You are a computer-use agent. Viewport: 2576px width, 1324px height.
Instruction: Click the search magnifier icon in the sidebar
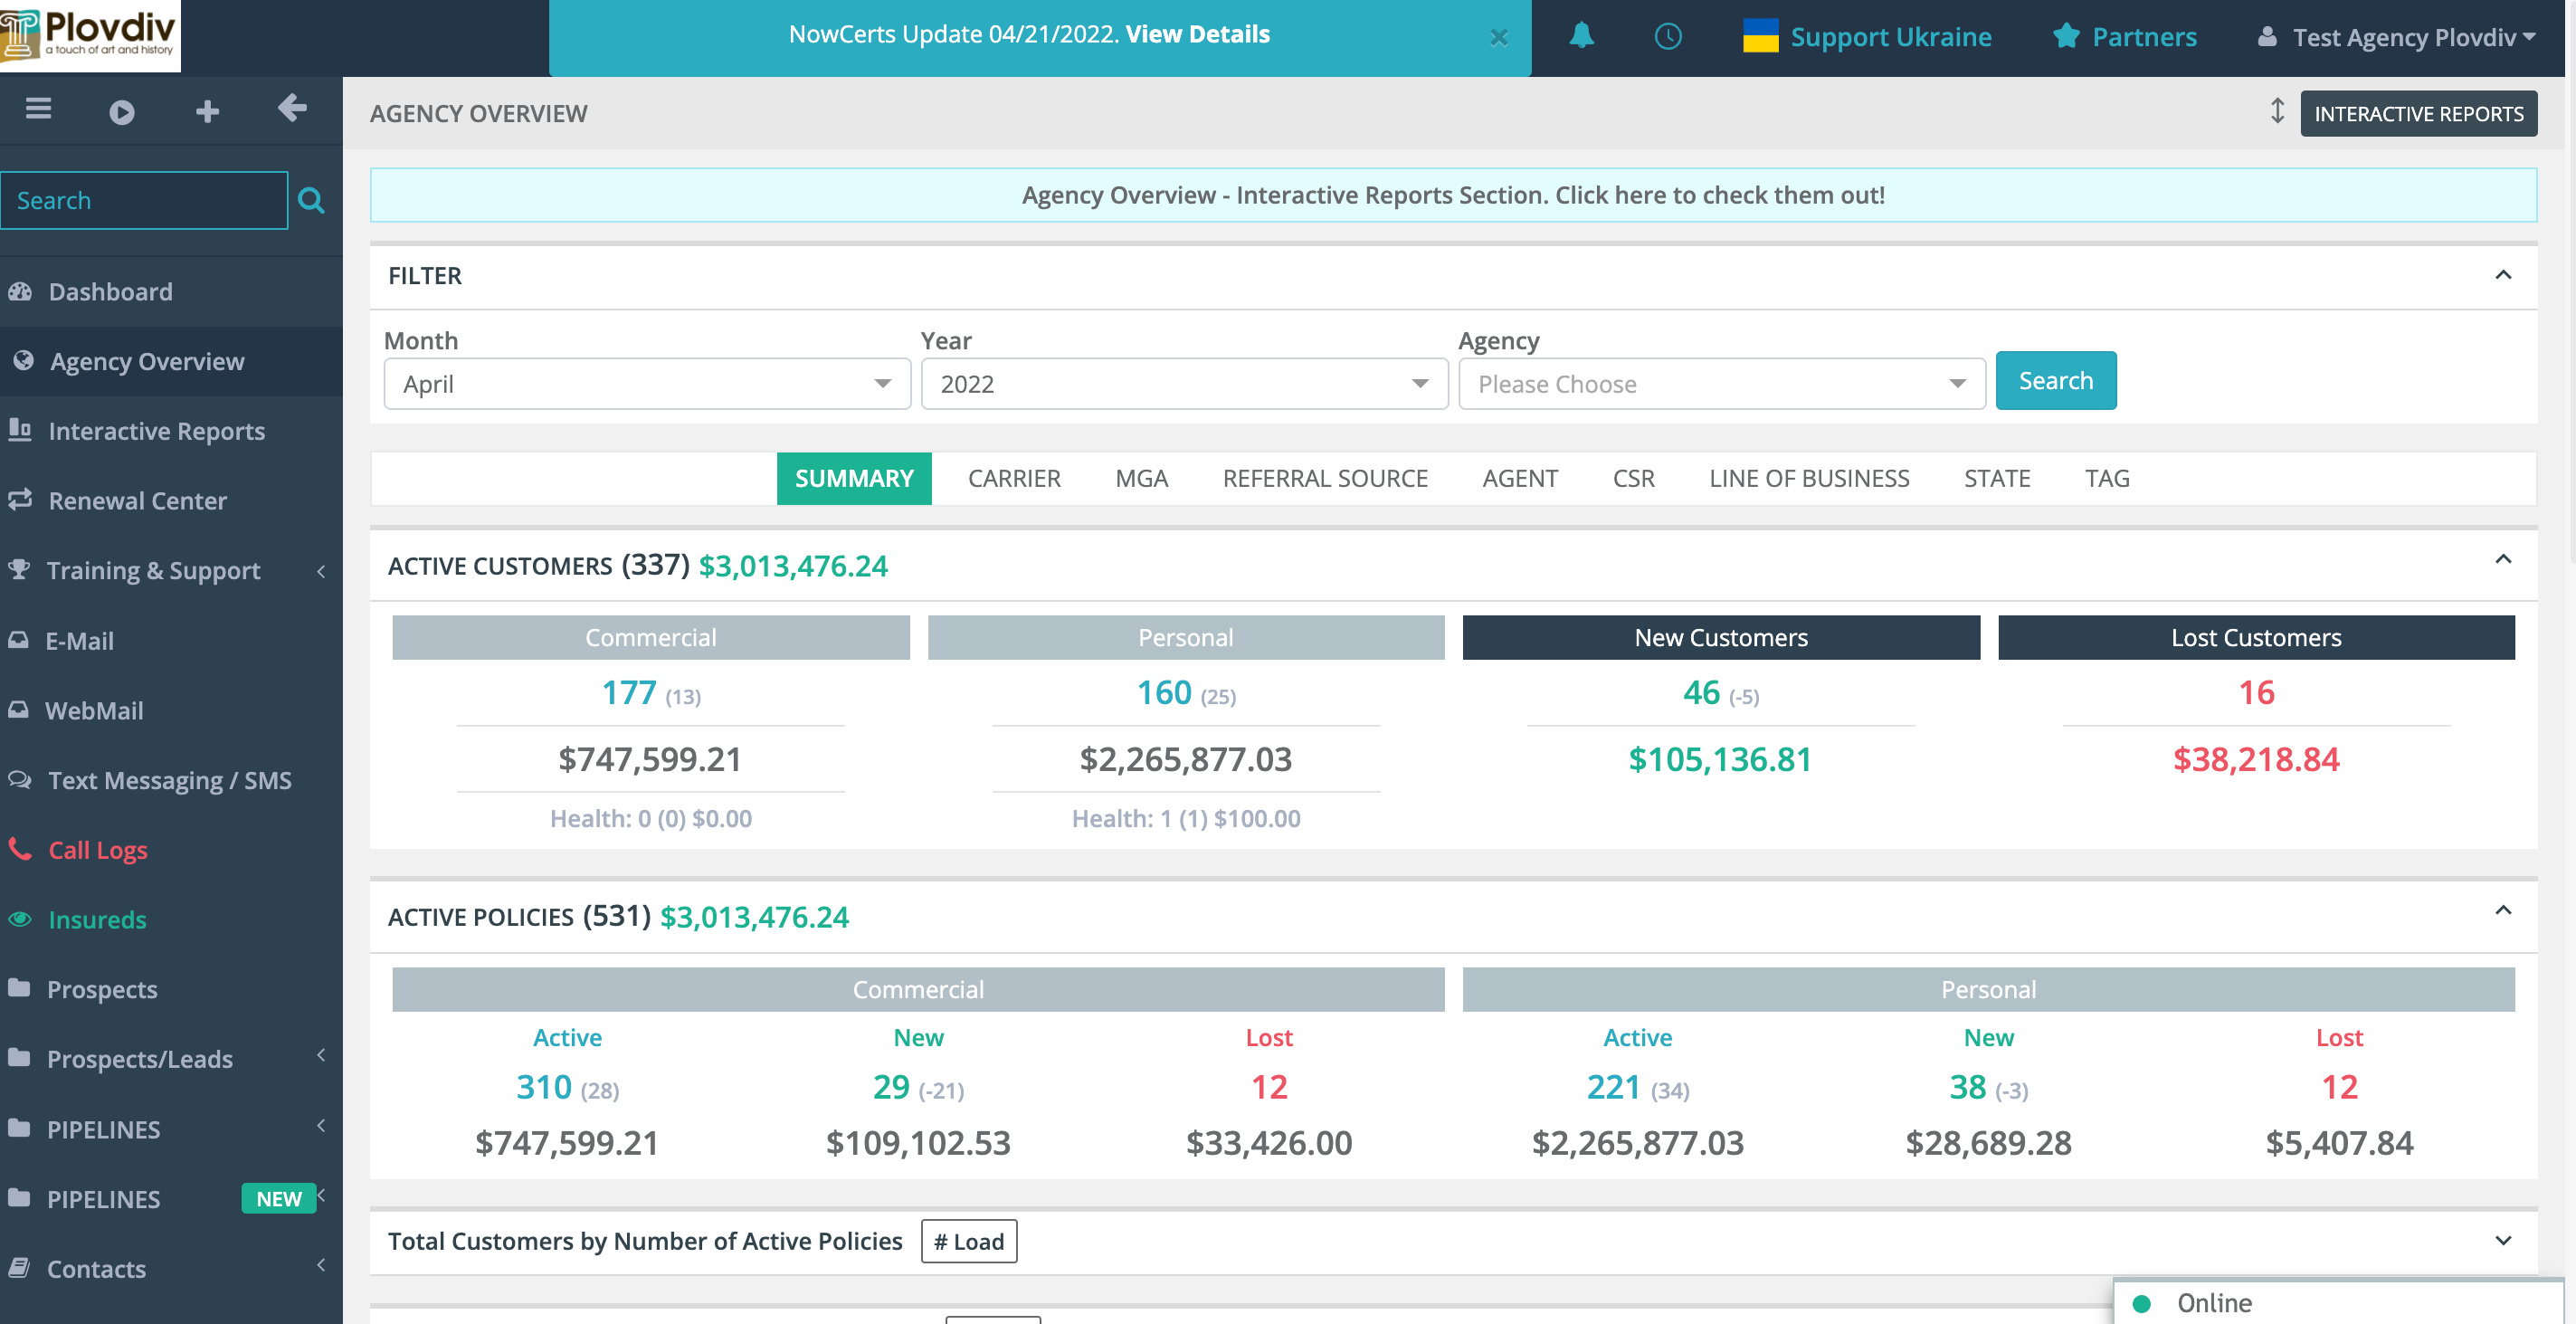pyautogui.click(x=311, y=200)
